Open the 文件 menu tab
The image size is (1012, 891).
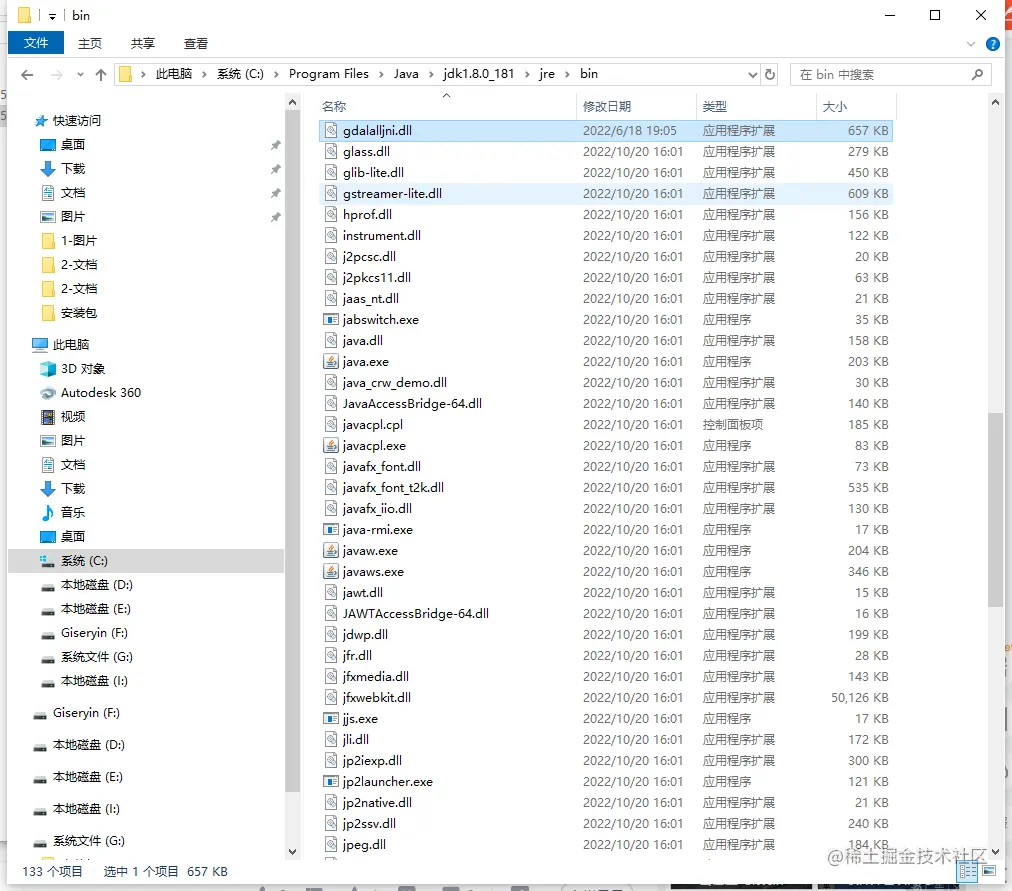pyautogui.click(x=35, y=43)
